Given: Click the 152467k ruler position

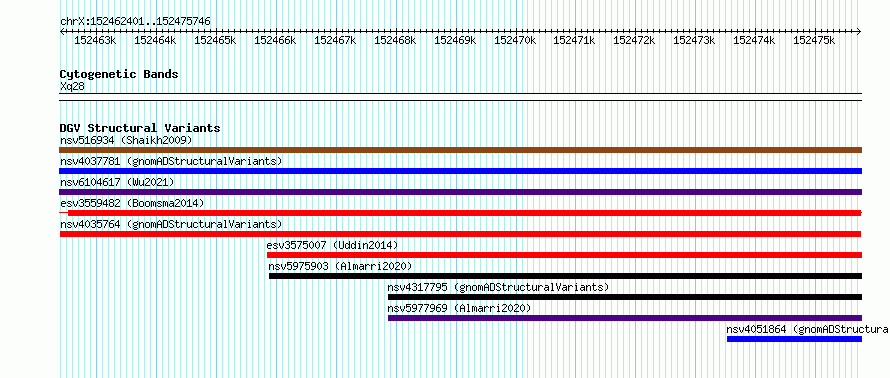Looking at the screenshot, I should 335,40.
